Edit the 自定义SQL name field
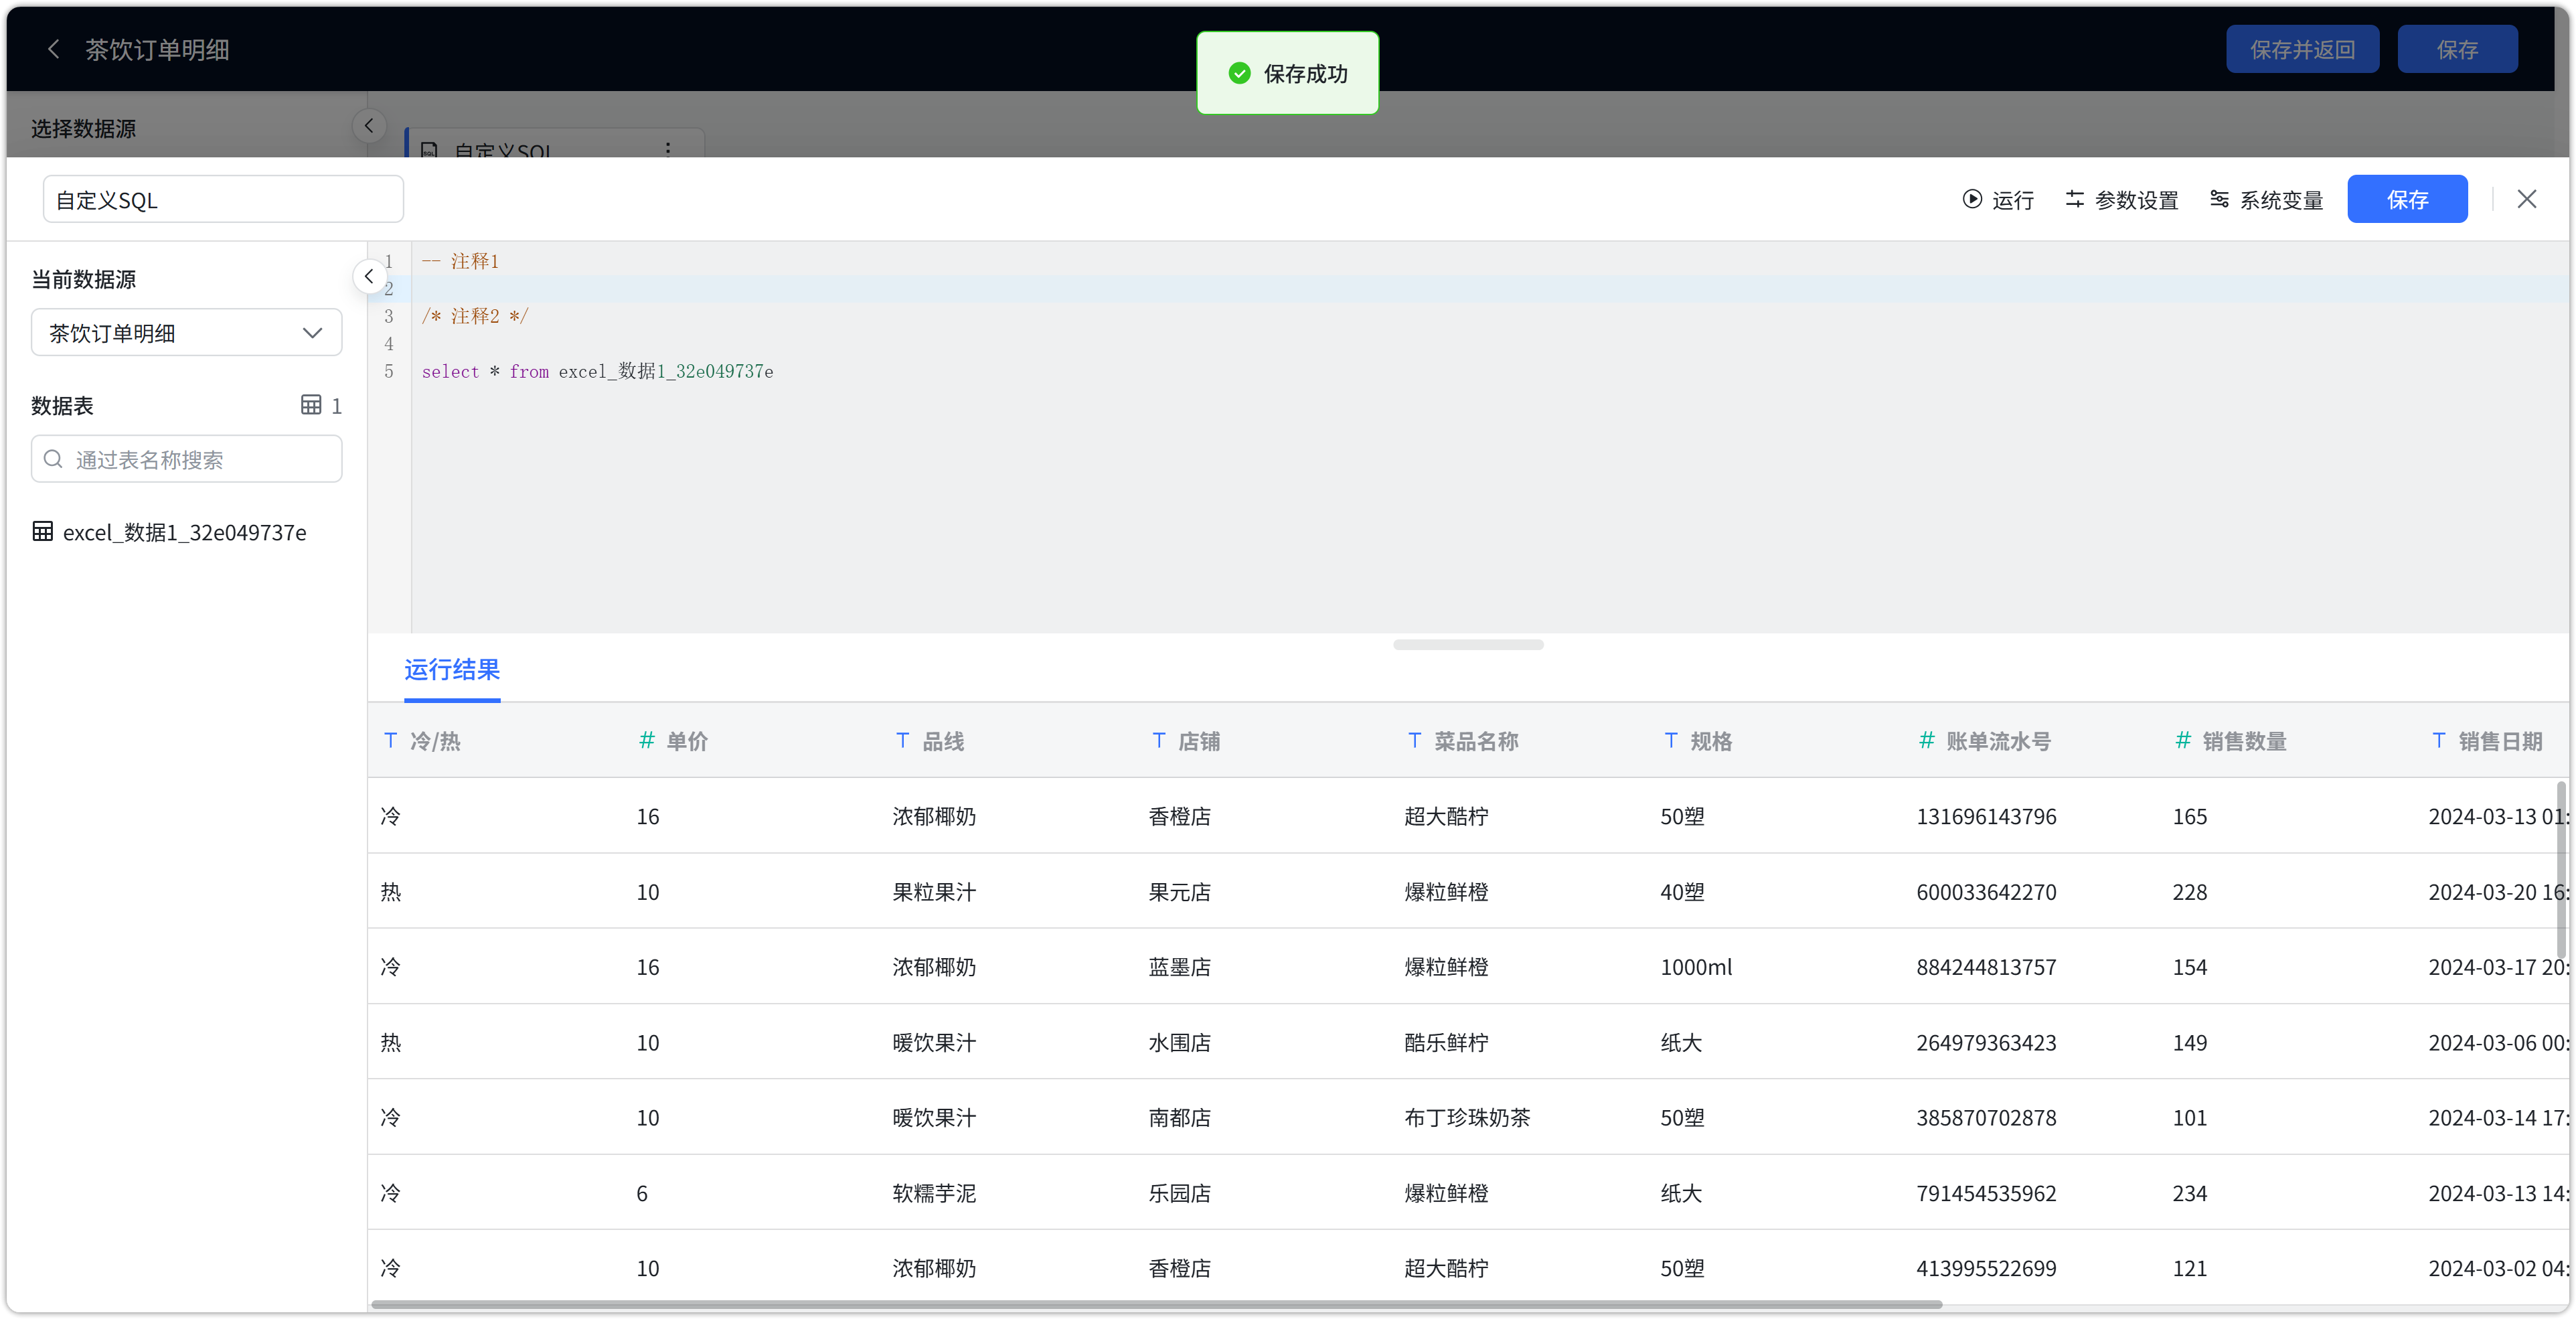 click(223, 199)
